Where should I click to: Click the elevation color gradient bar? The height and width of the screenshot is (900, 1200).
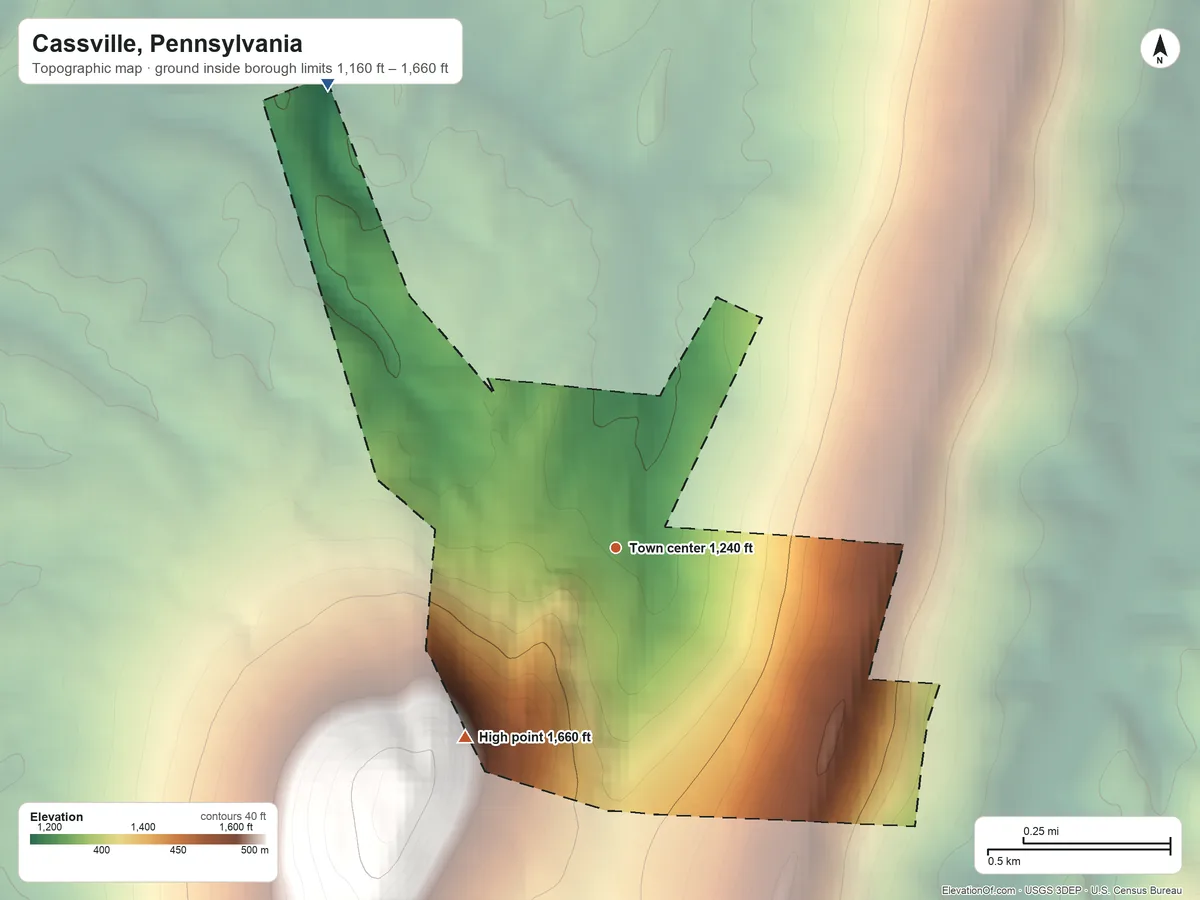pyautogui.click(x=148, y=839)
